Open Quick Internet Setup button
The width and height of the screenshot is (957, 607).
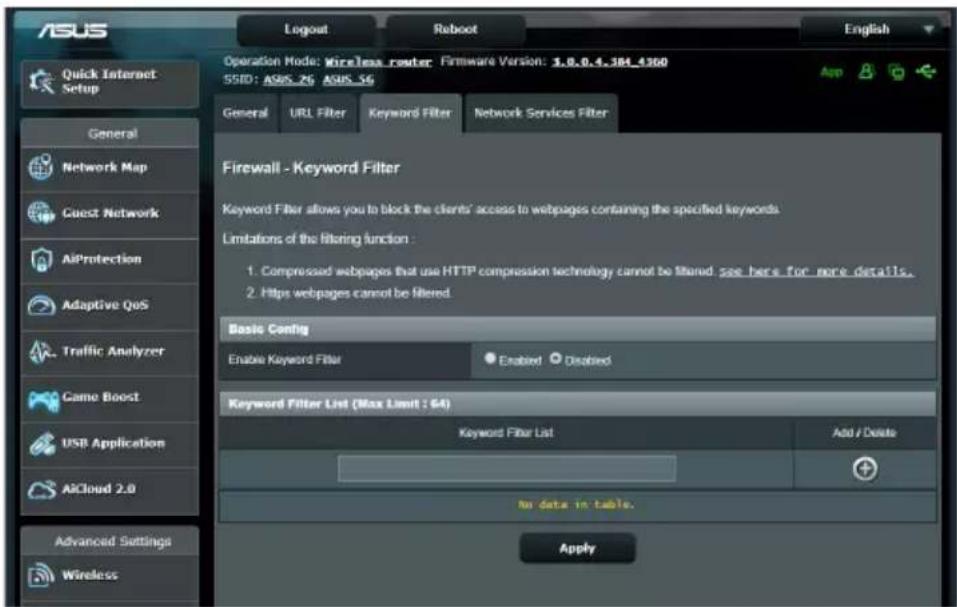(110, 82)
